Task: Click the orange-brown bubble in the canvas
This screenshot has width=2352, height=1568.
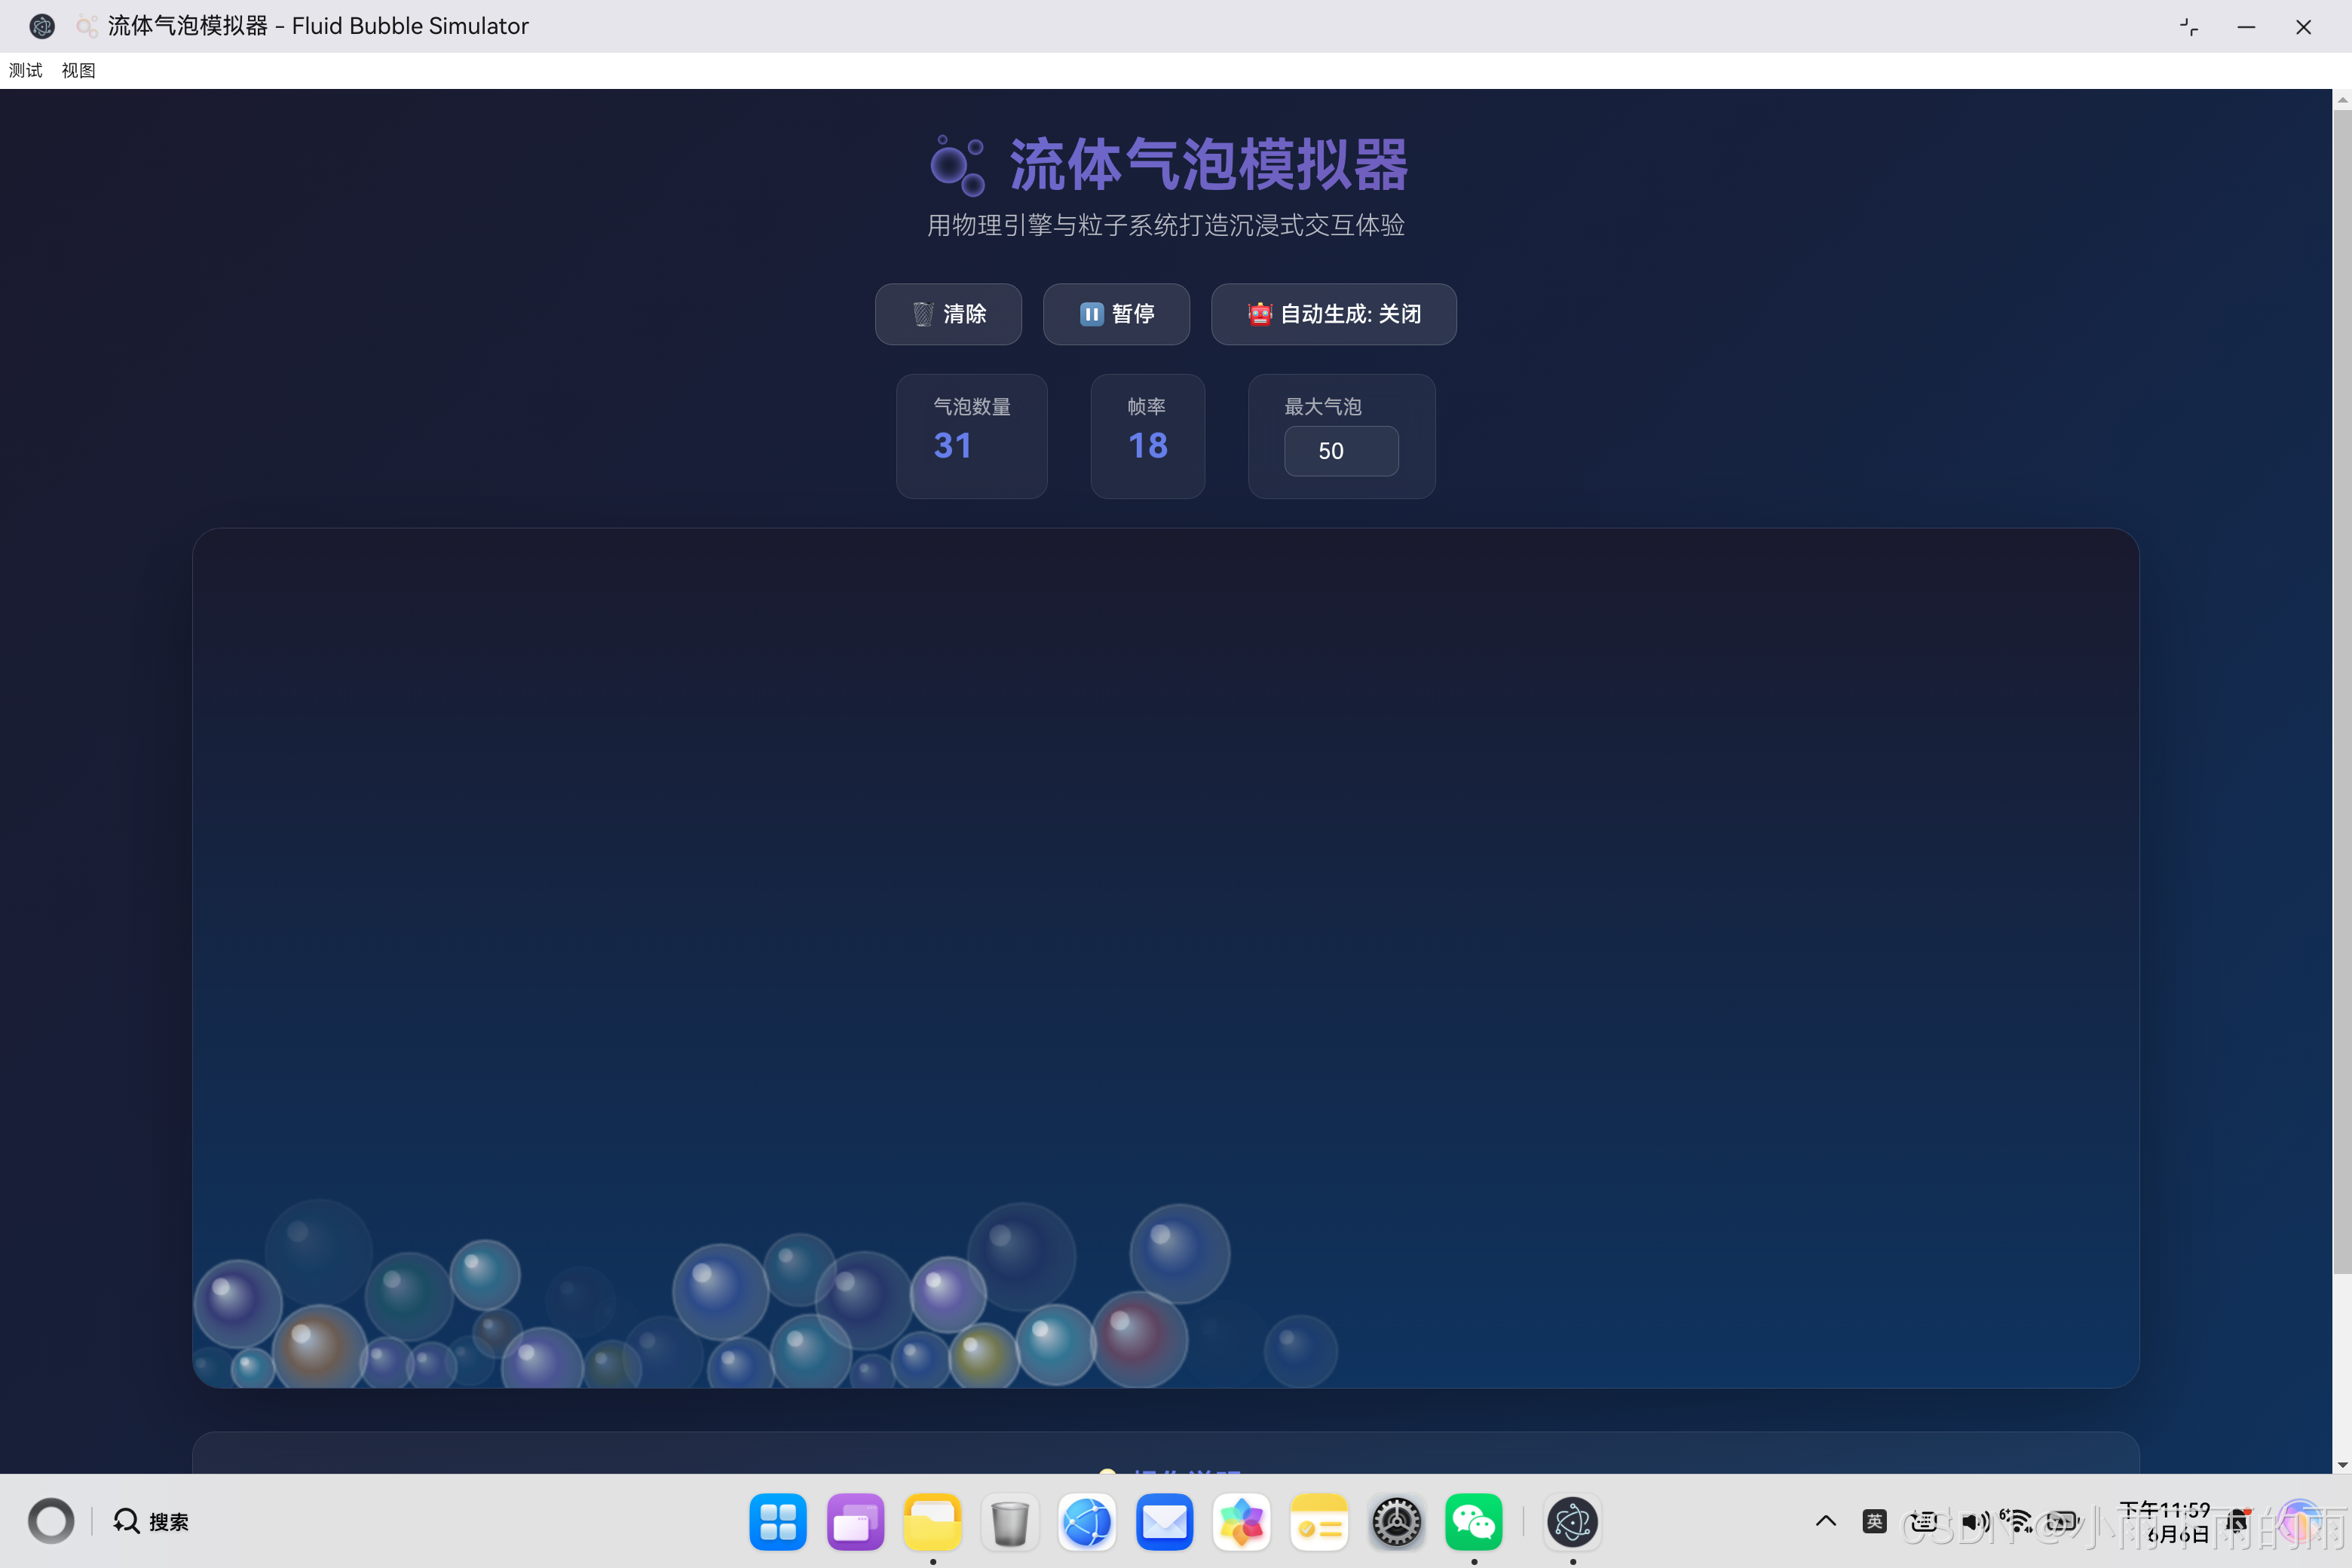Action: point(320,1346)
